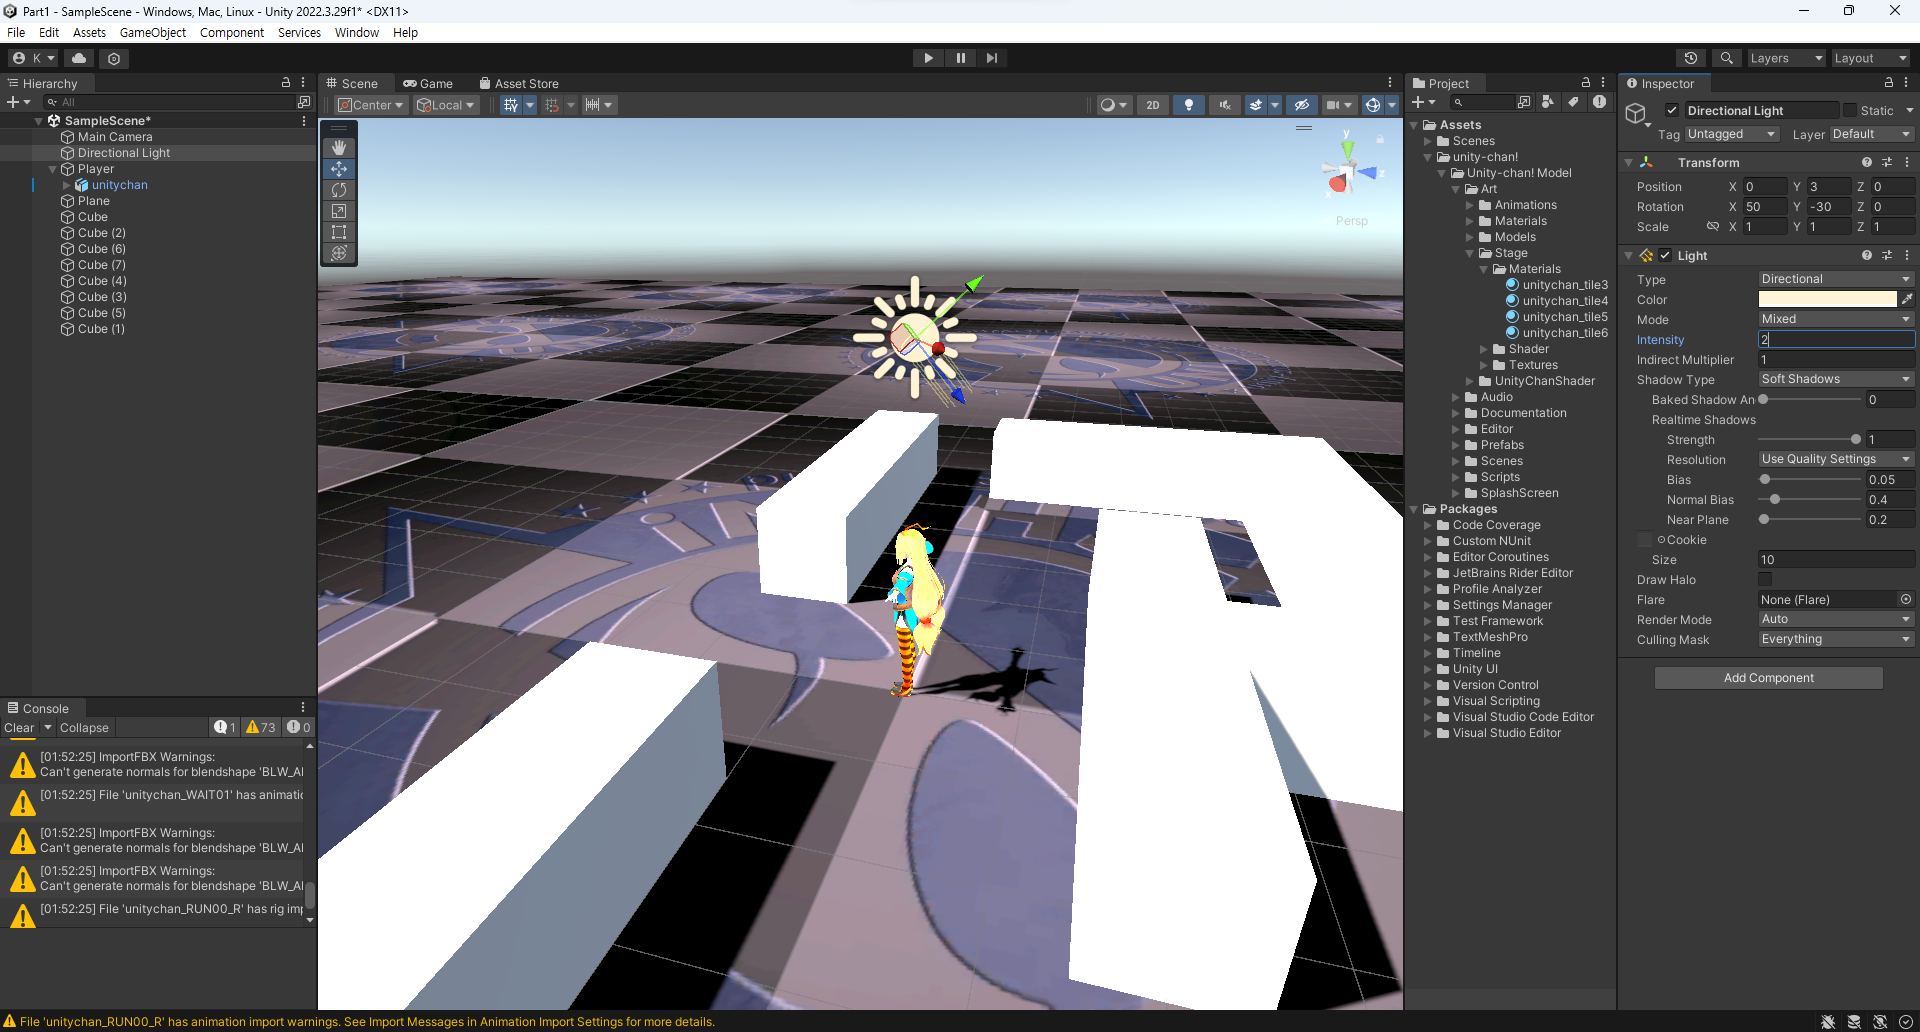
Task: Open the Layer Default dropdown
Action: (x=1871, y=134)
